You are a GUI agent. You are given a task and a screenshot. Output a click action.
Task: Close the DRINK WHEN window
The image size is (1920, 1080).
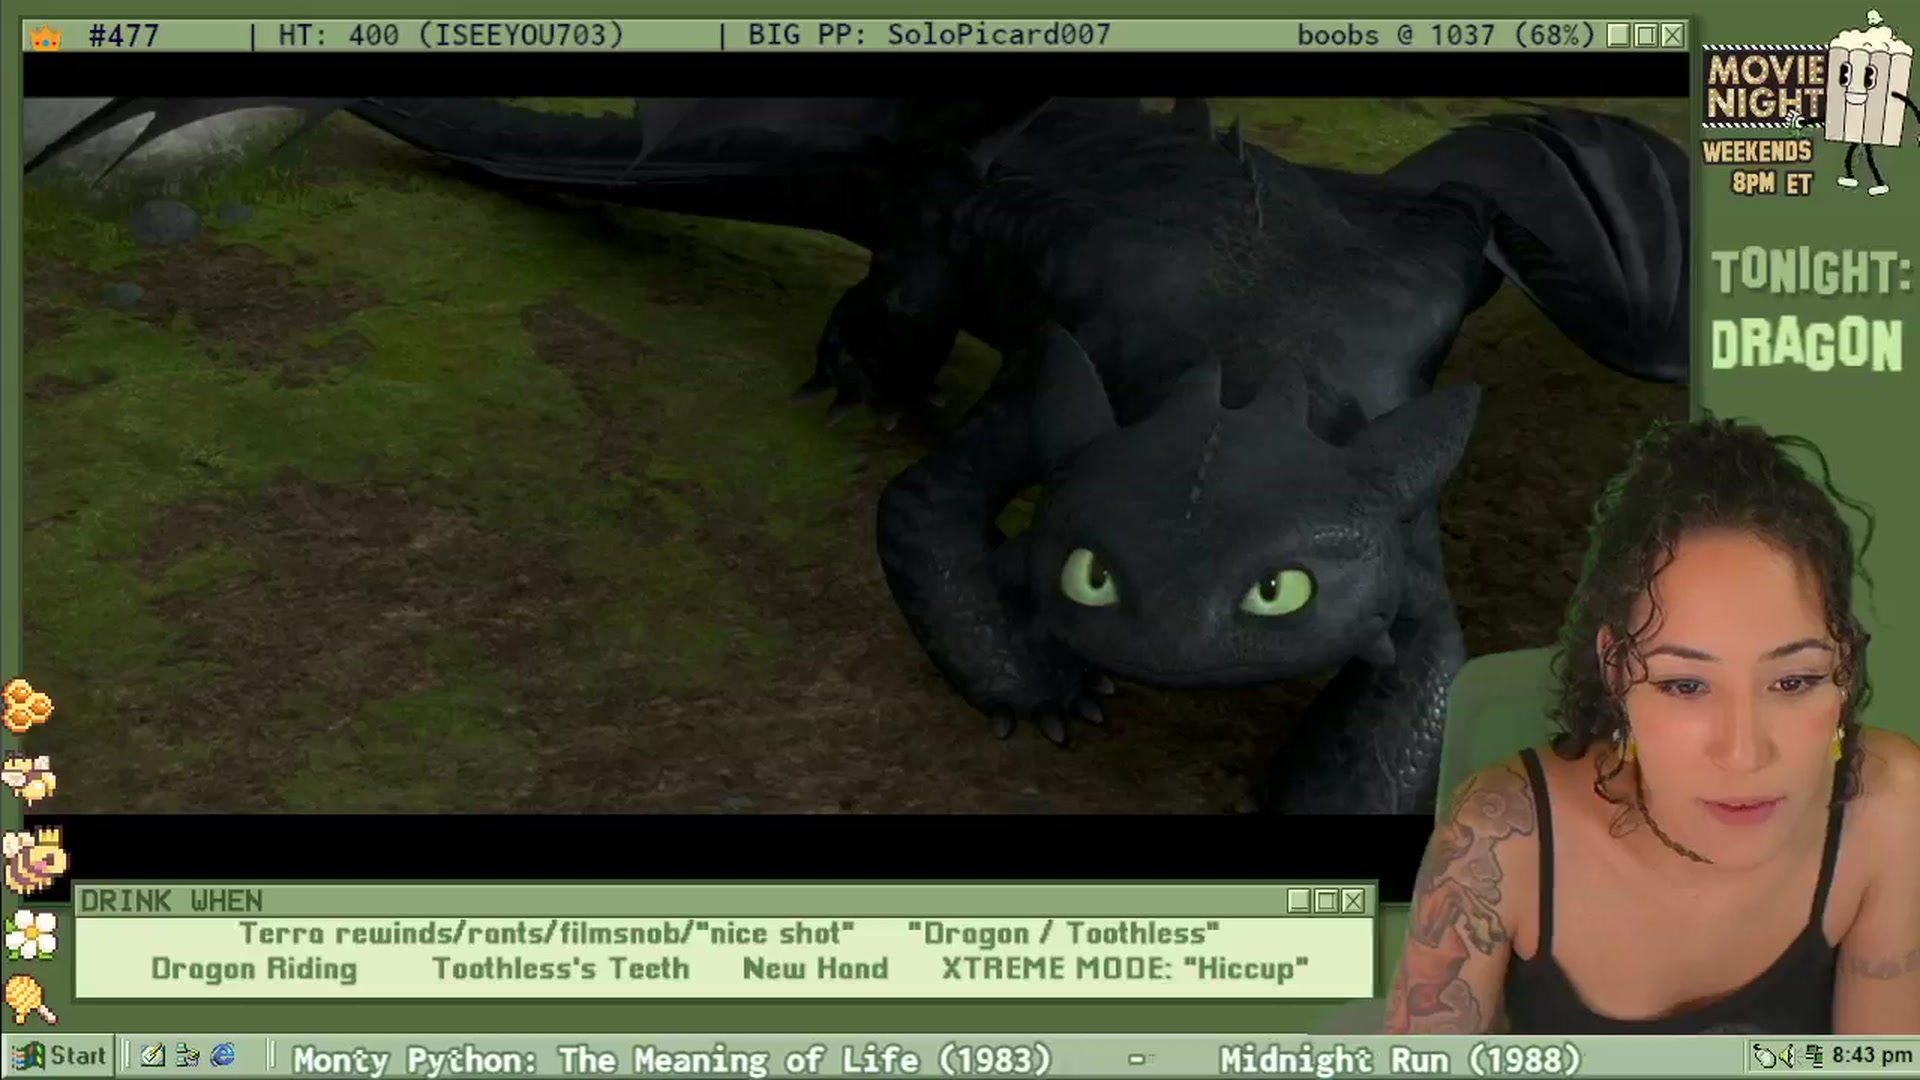(1353, 901)
